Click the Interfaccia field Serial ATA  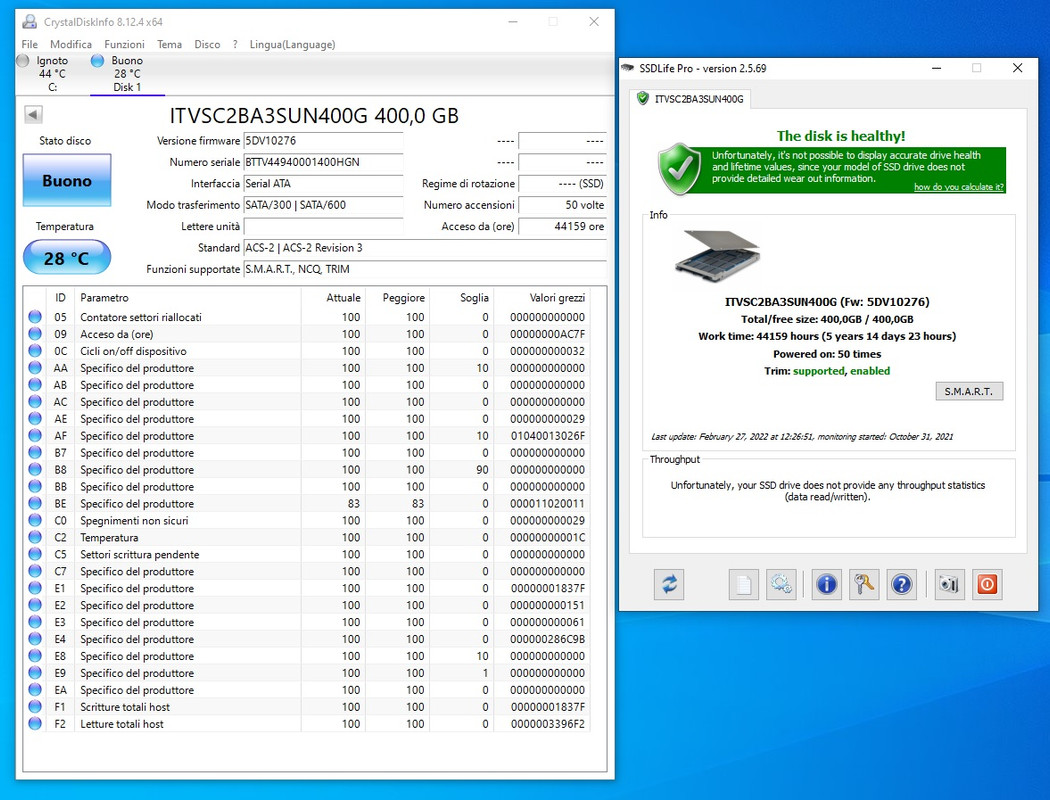click(x=323, y=183)
